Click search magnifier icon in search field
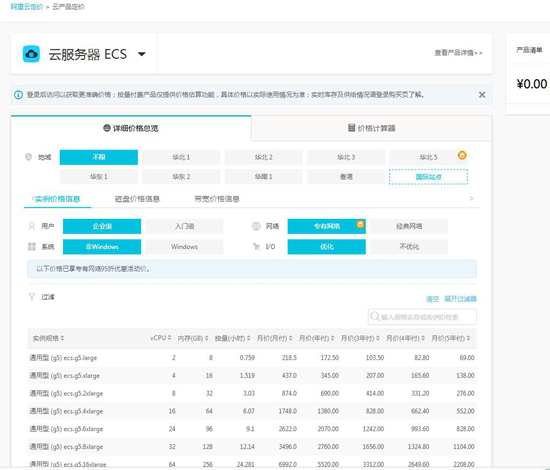Viewport: 550px width, 470px height. click(375, 316)
